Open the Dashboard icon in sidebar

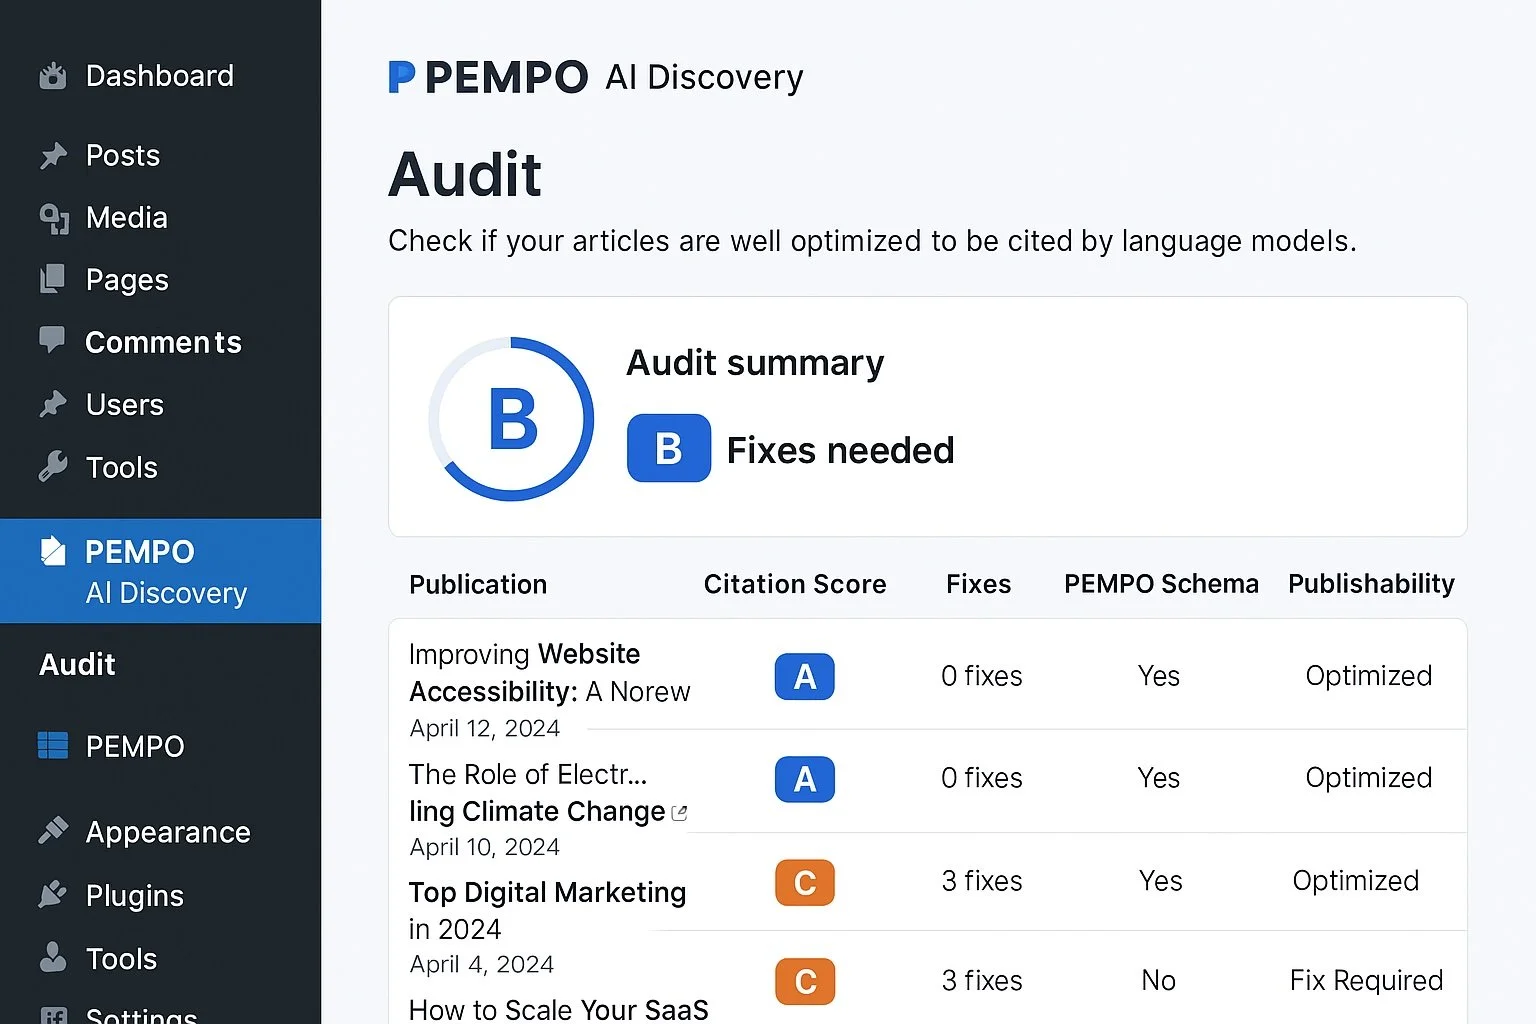pyautogui.click(x=53, y=76)
